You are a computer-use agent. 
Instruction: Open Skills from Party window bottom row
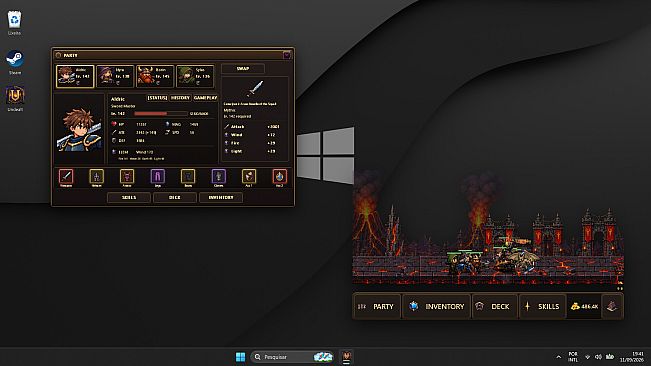[129, 198]
